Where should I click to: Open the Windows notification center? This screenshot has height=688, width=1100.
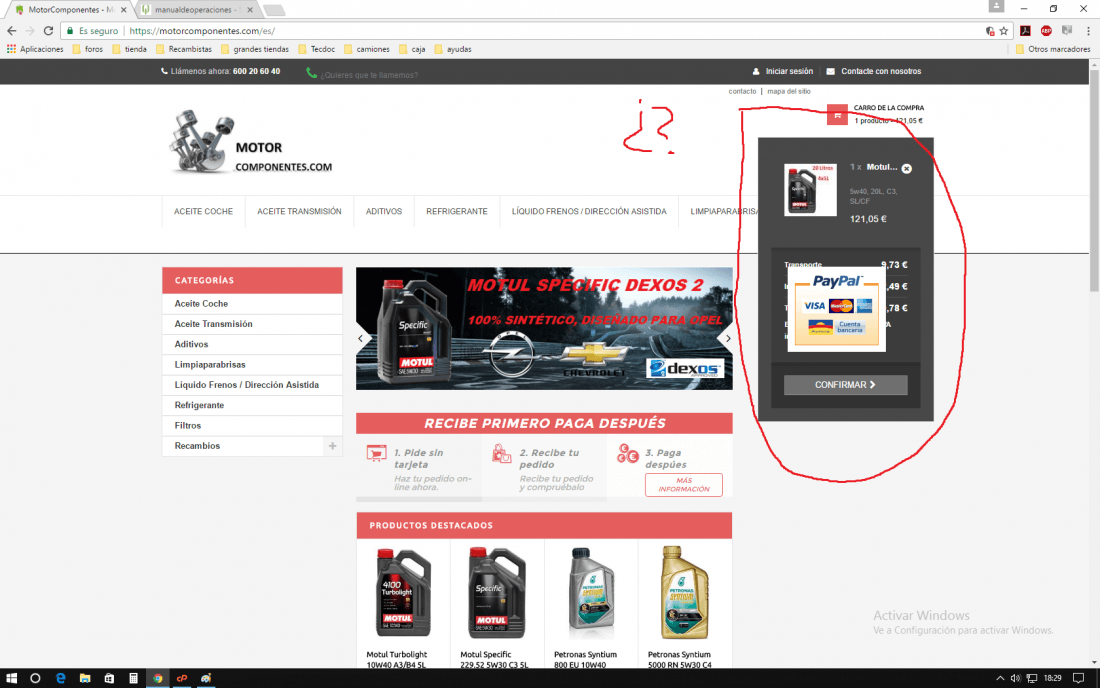(x=1078, y=678)
